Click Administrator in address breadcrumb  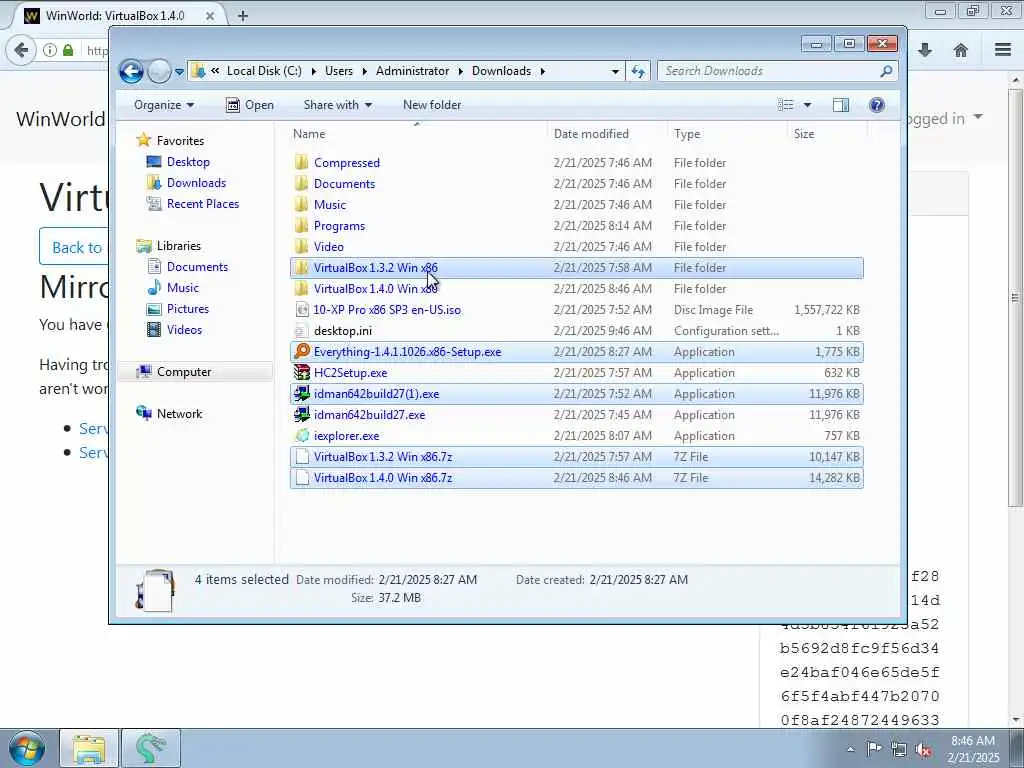coord(412,71)
